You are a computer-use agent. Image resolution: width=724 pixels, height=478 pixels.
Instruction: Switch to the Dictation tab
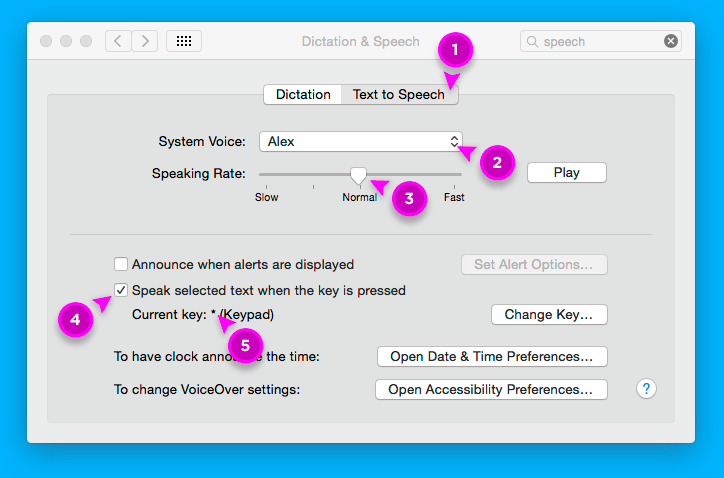(x=303, y=95)
